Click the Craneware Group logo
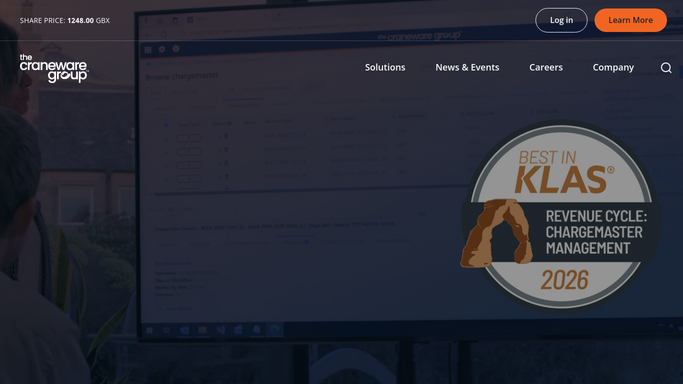 (x=54, y=68)
